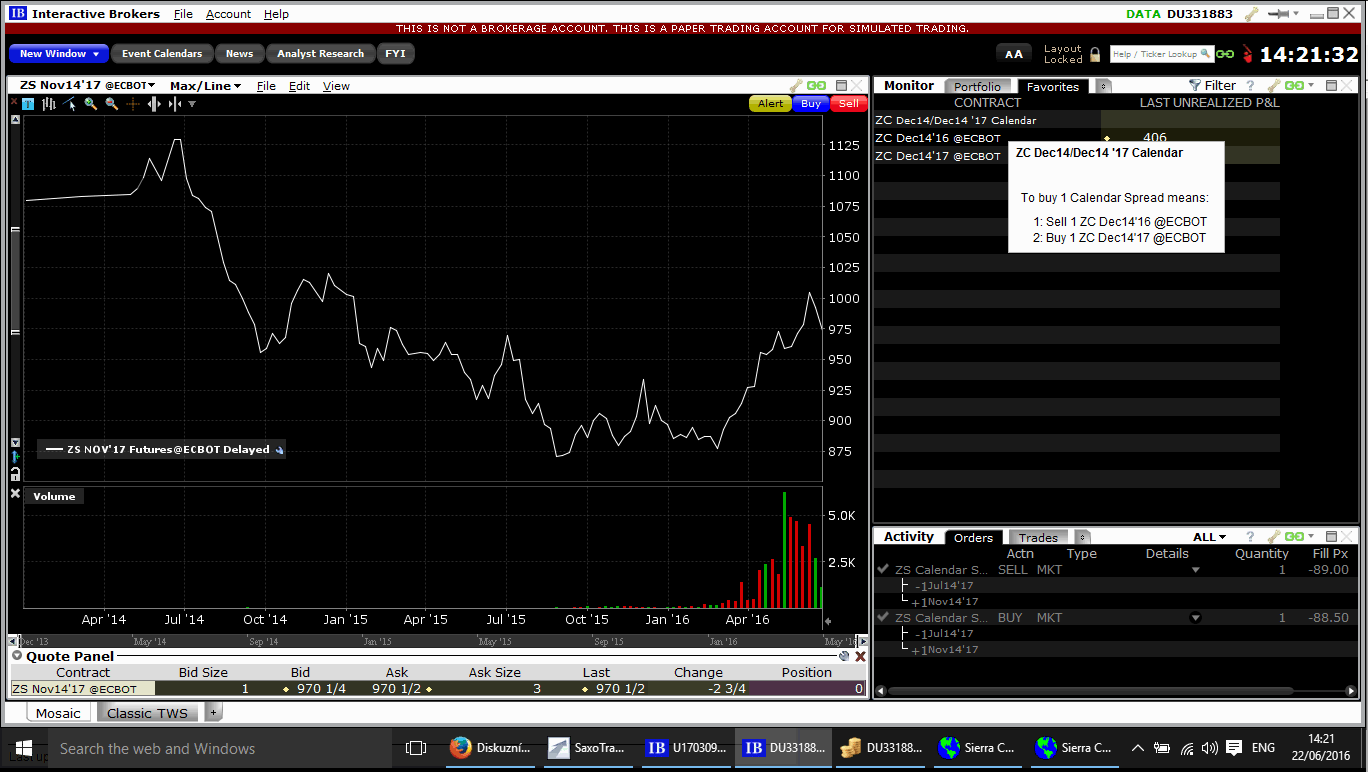The width and height of the screenshot is (1368, 772).
Task: Click the FYI button
Action: point(396,54)
